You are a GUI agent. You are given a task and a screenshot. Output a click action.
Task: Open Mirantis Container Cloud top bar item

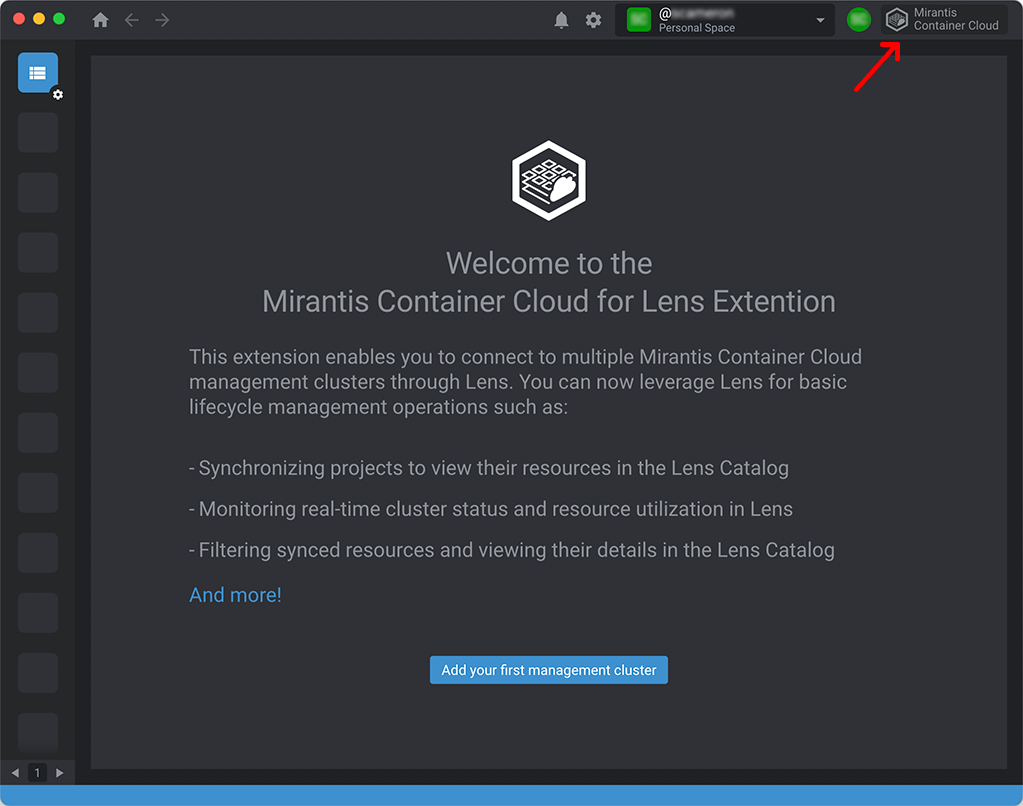tap(943, 20)
